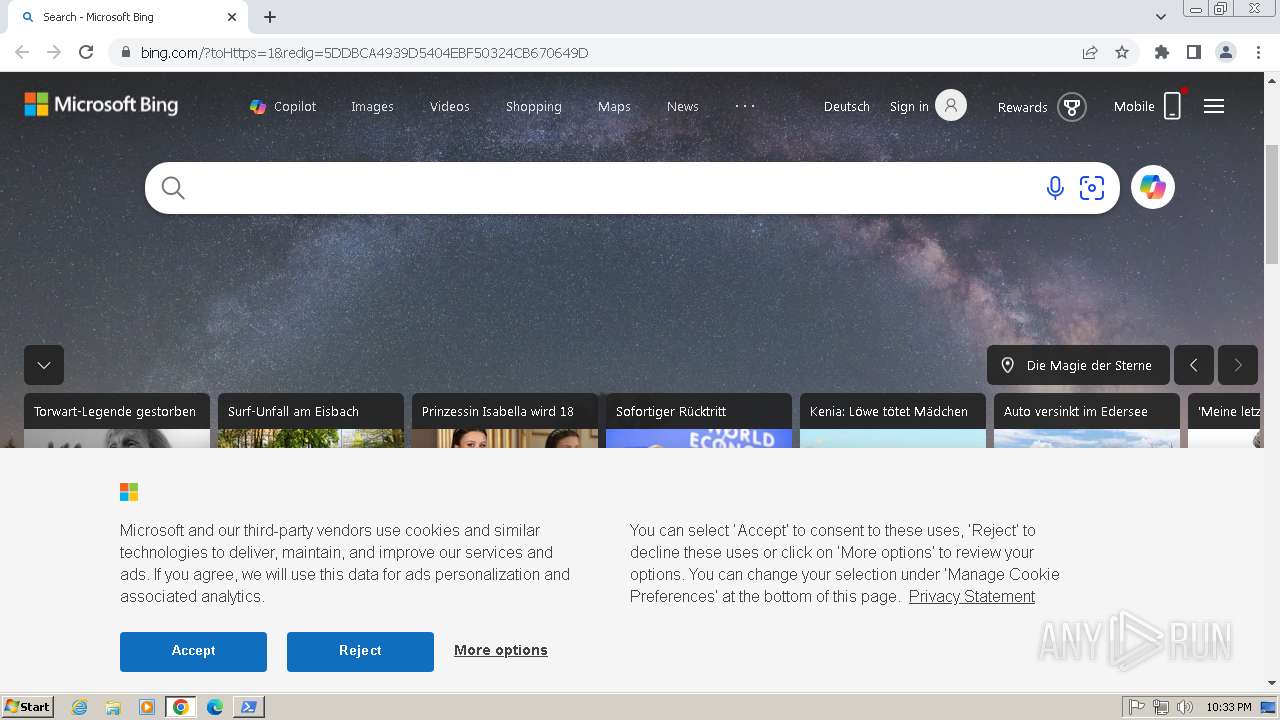
Task: Click the Sign in link
Action: pyautogui.click(x=909, y=106)
